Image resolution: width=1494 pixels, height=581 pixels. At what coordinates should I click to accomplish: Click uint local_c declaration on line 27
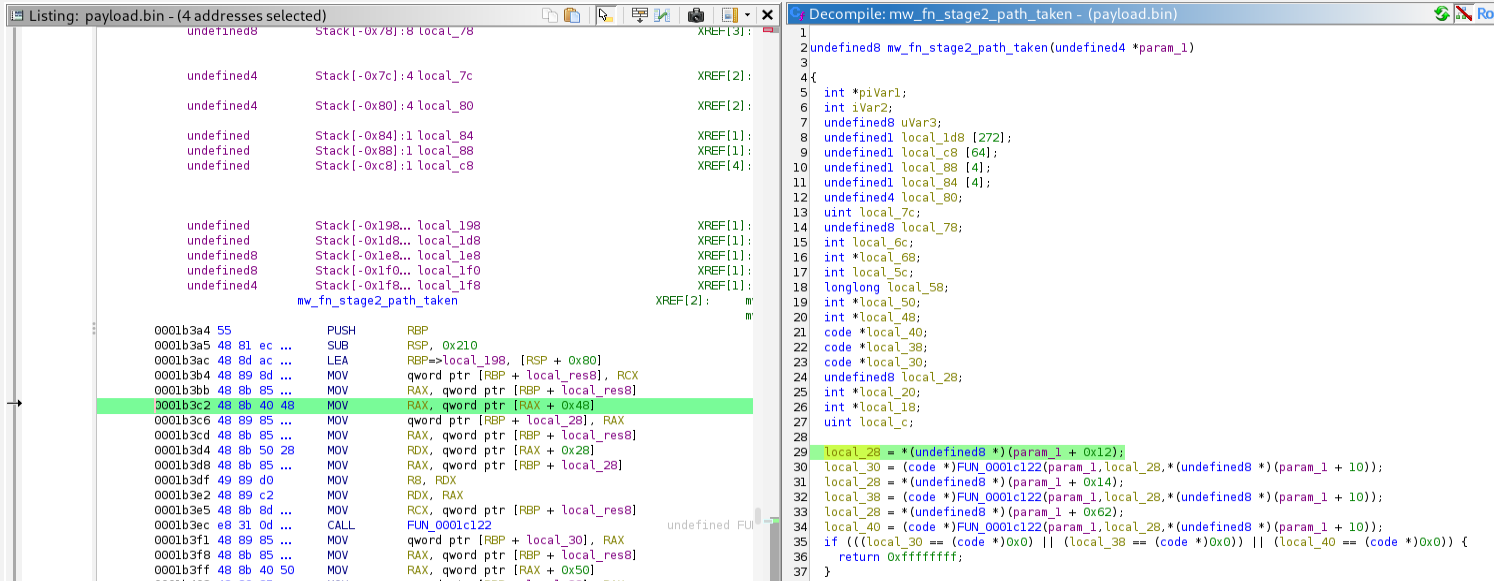click(x=868, y=422)
